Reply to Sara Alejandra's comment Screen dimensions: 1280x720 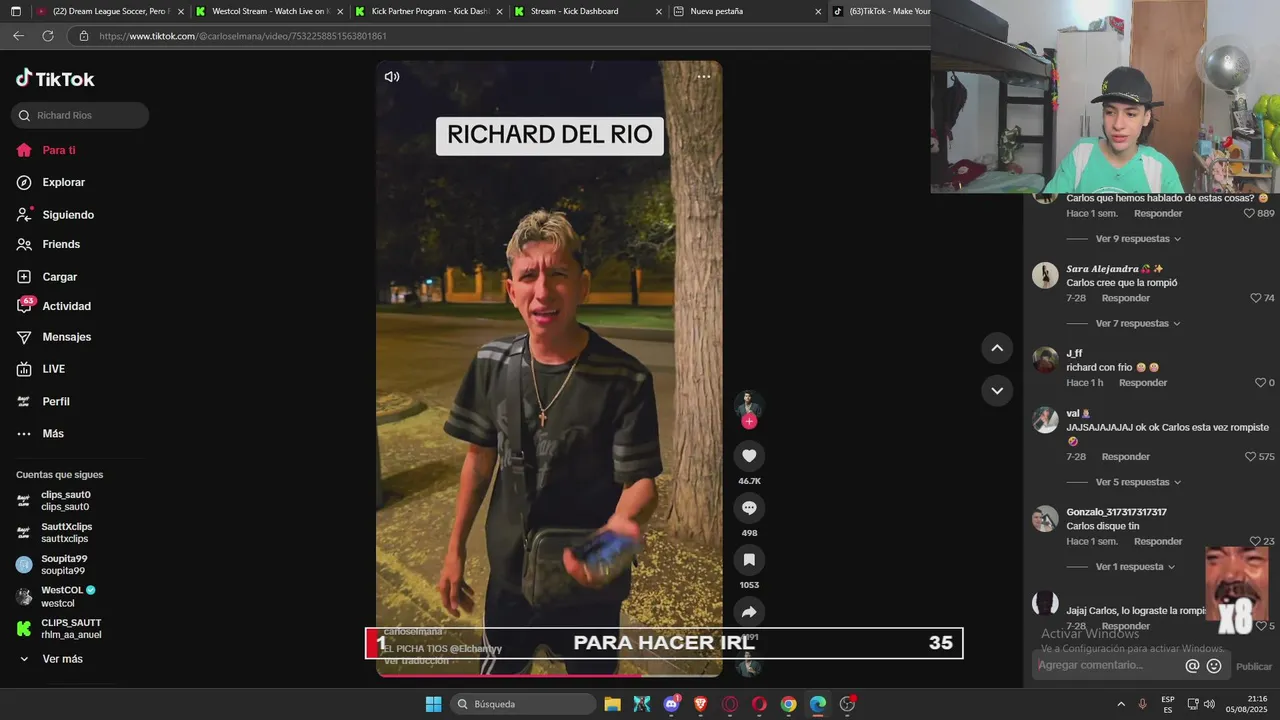[1126, 298]
